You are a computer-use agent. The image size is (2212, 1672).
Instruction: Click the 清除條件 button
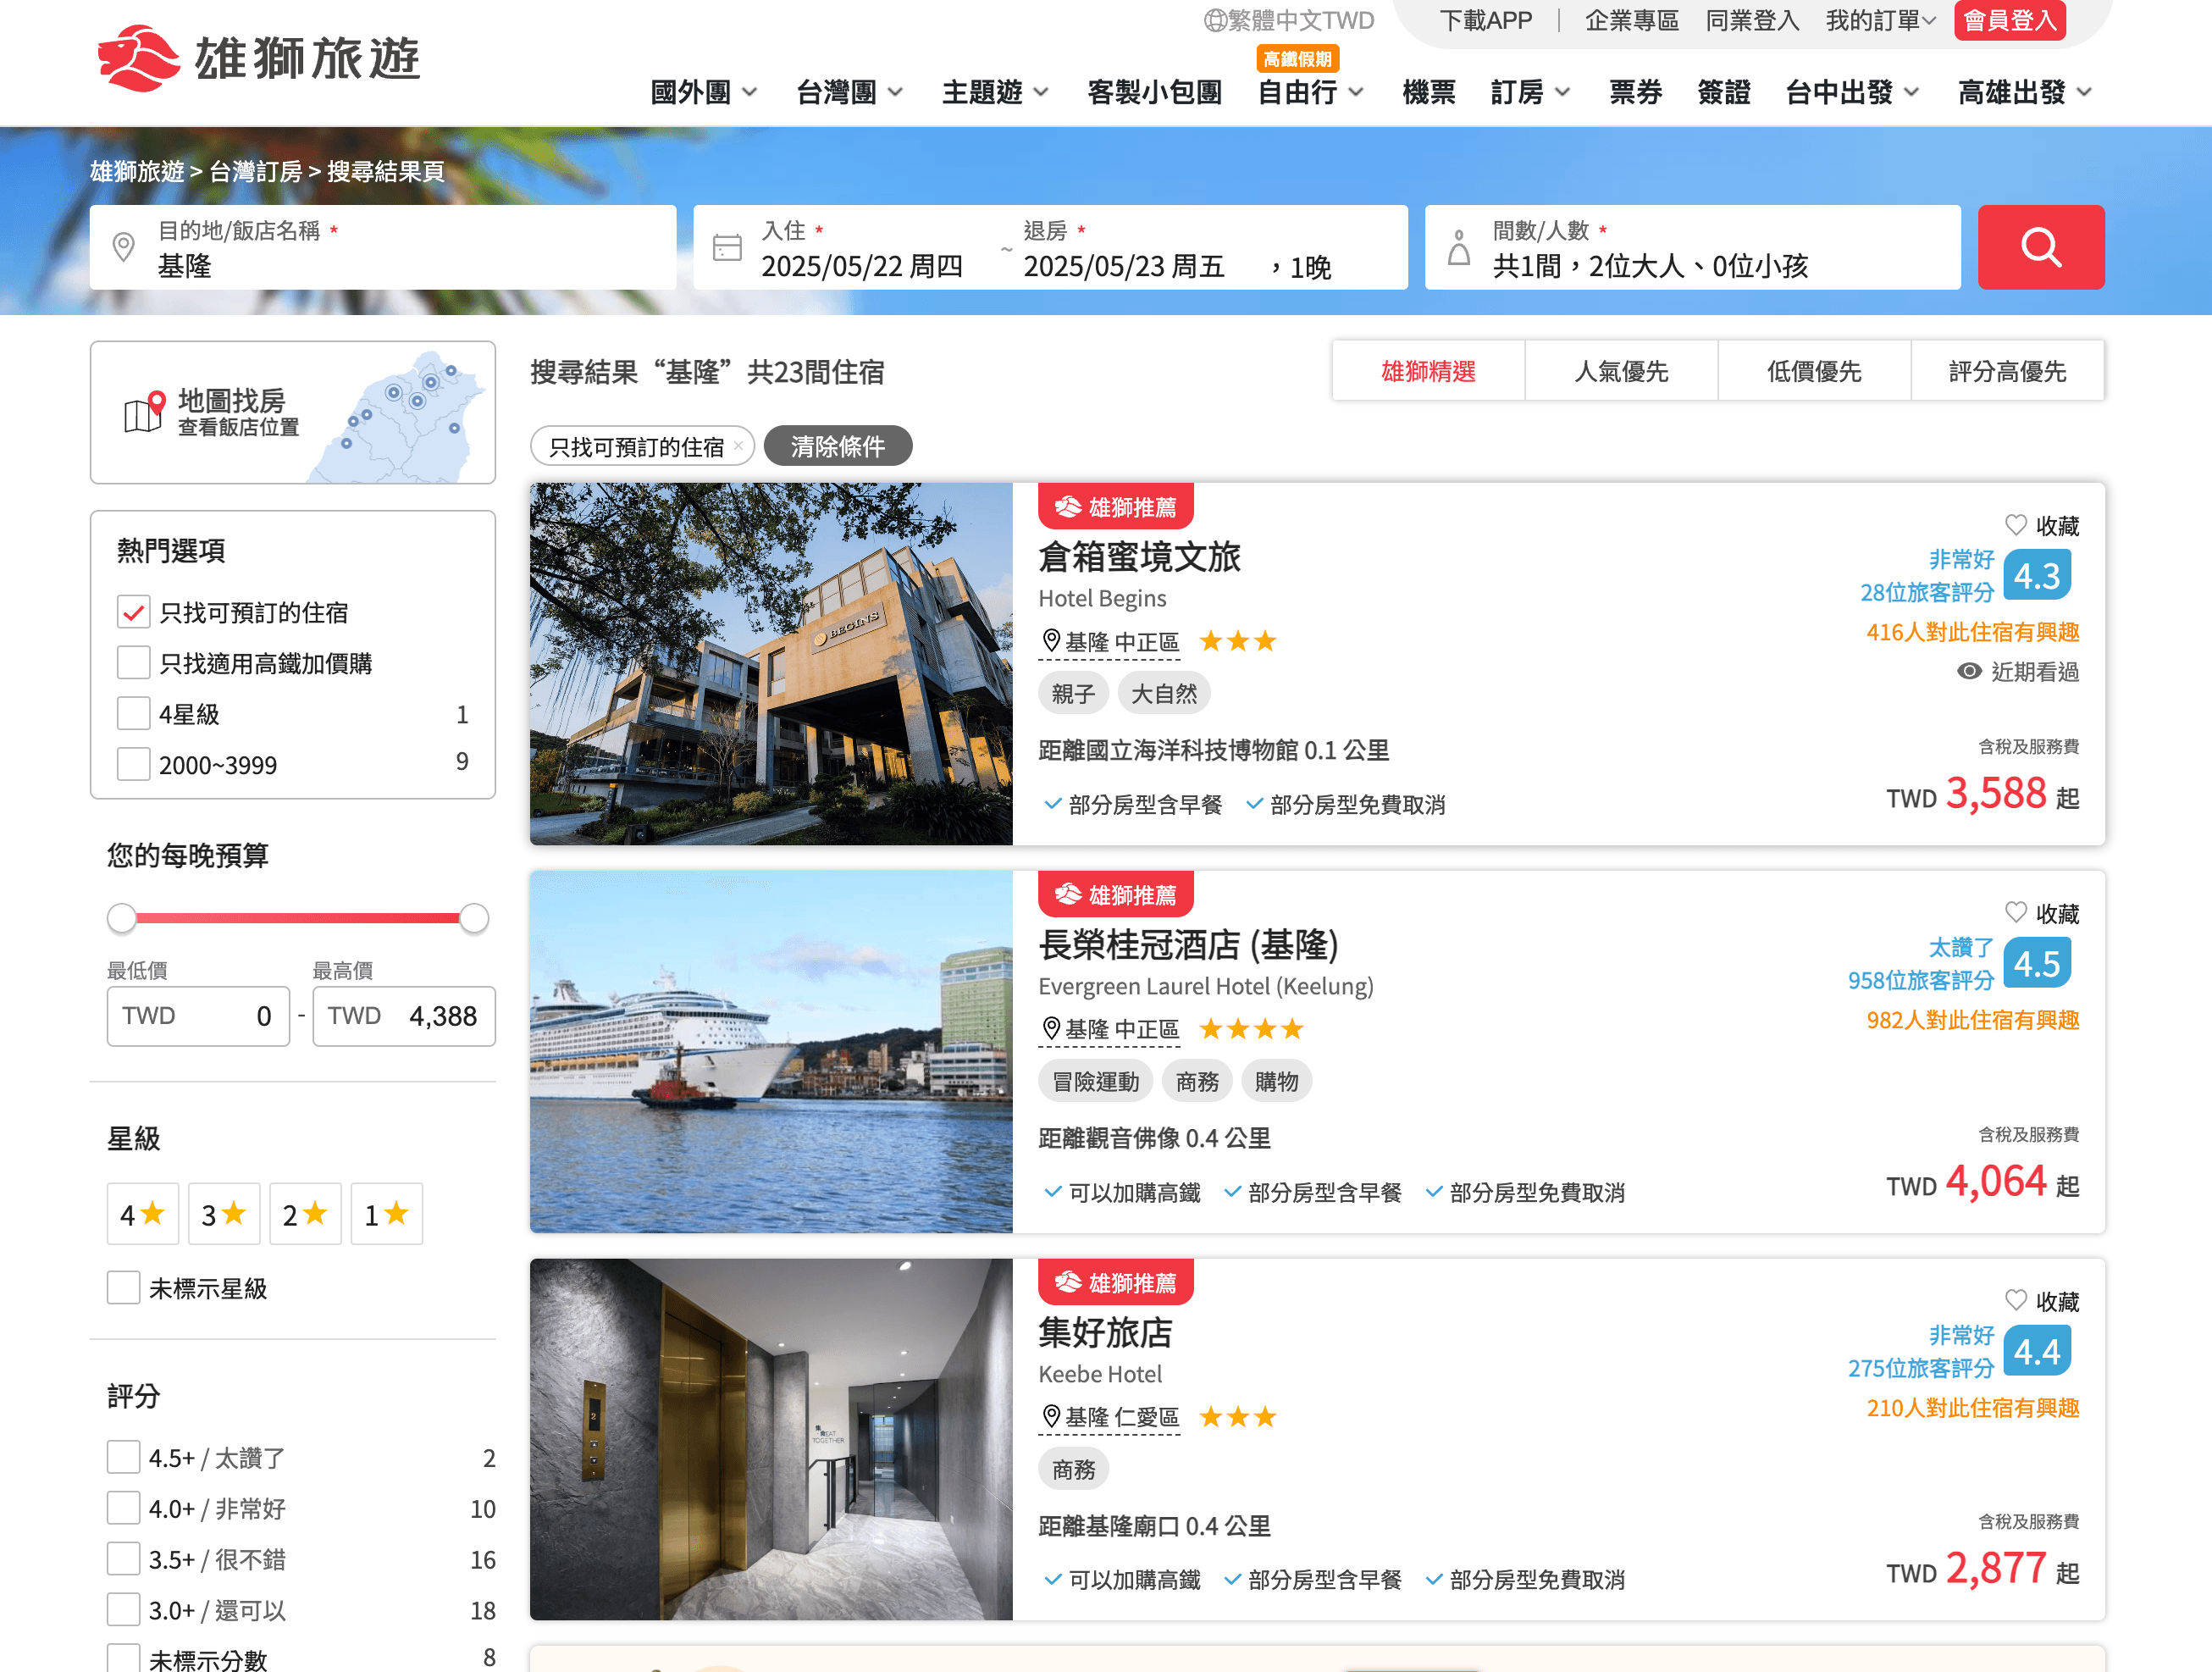837,446
